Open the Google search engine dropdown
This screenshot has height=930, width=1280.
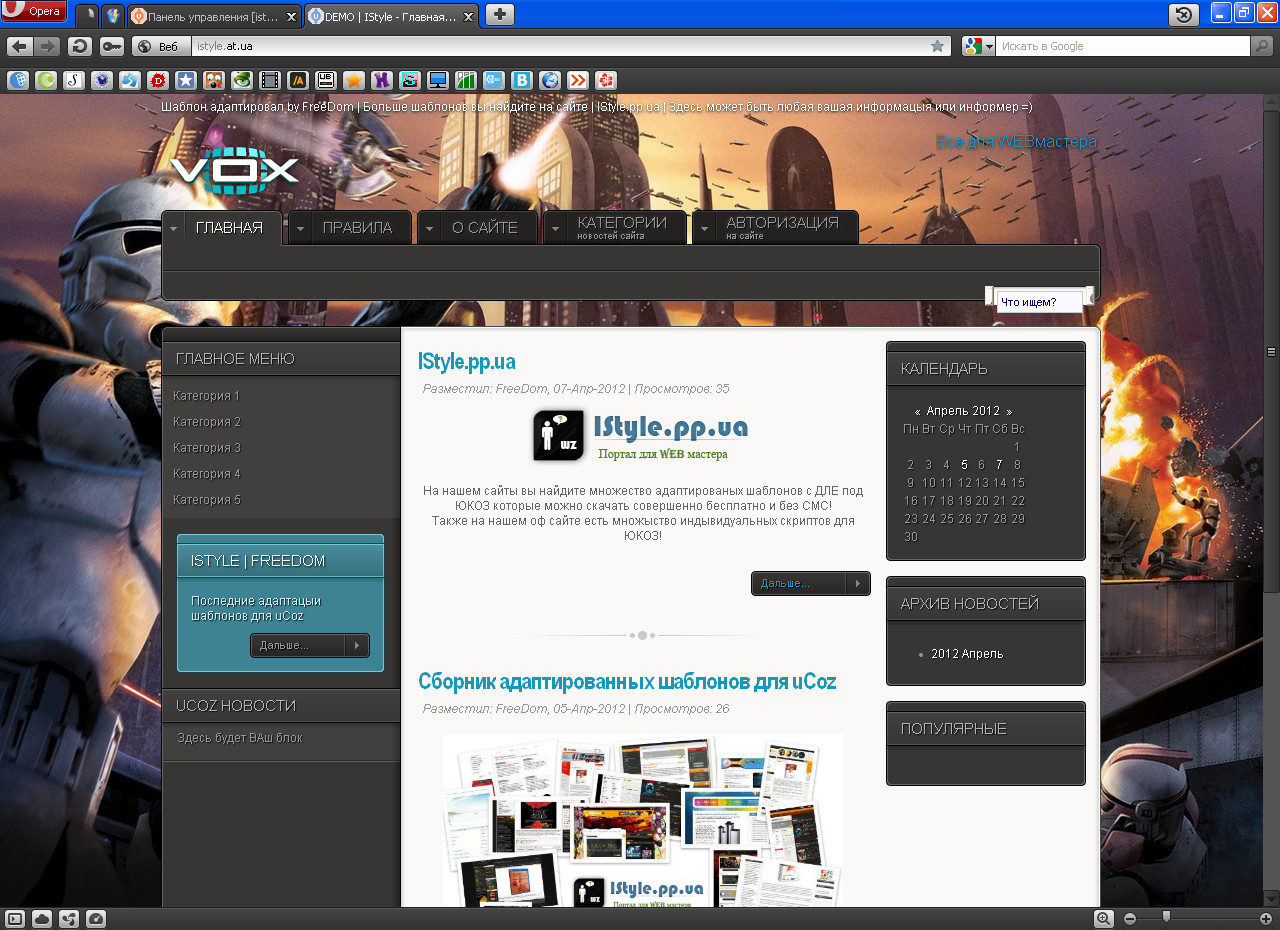[x=979, y=46]
